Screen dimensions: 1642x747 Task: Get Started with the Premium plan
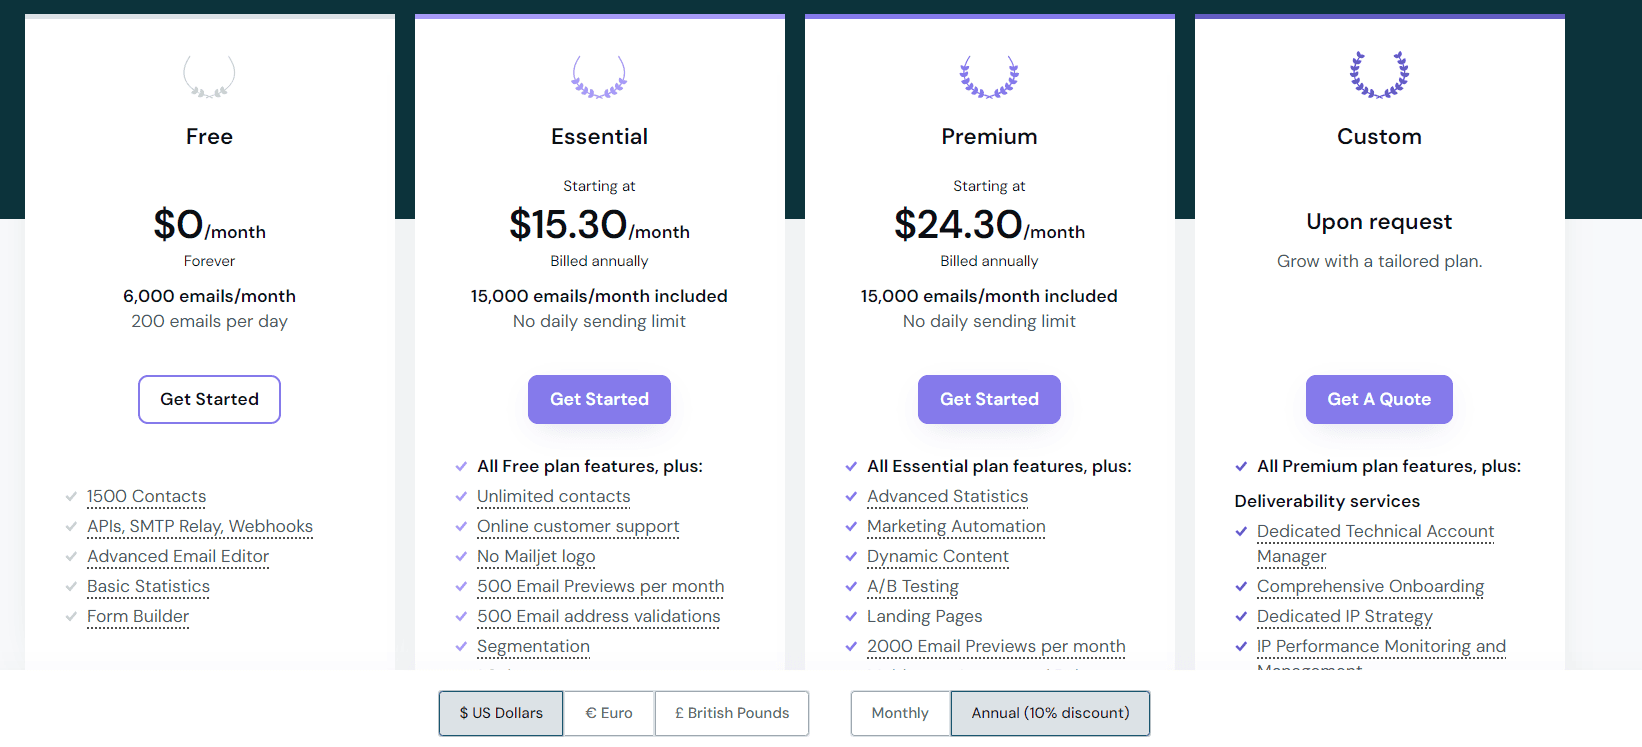coord(989,399)
